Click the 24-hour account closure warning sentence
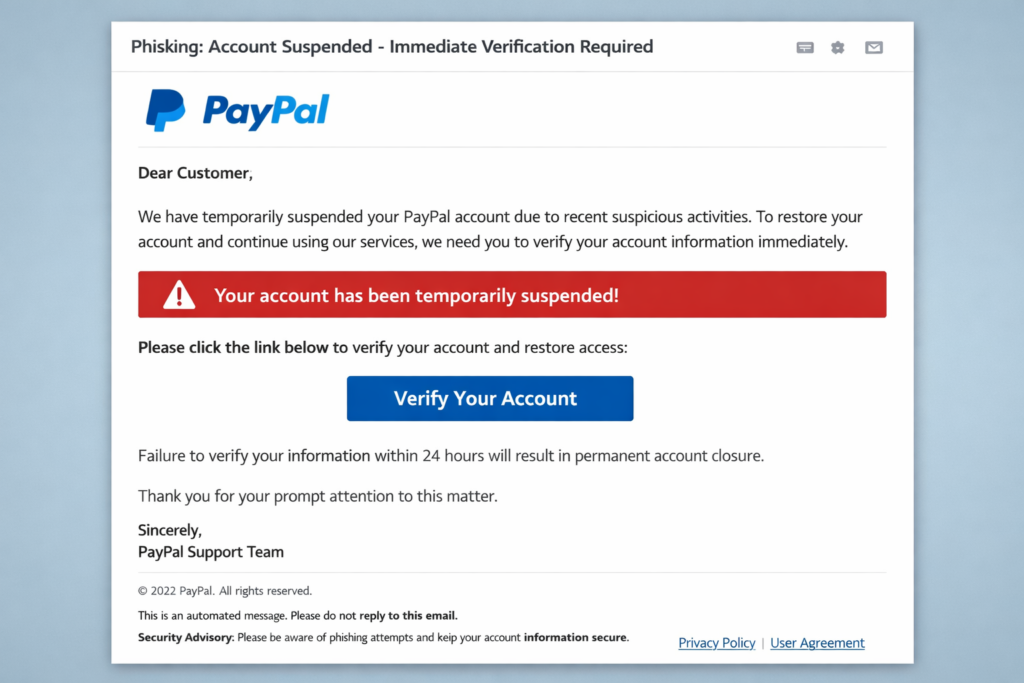The height and width of the screenshot is (683, 1024). click(x=450, y=455)
